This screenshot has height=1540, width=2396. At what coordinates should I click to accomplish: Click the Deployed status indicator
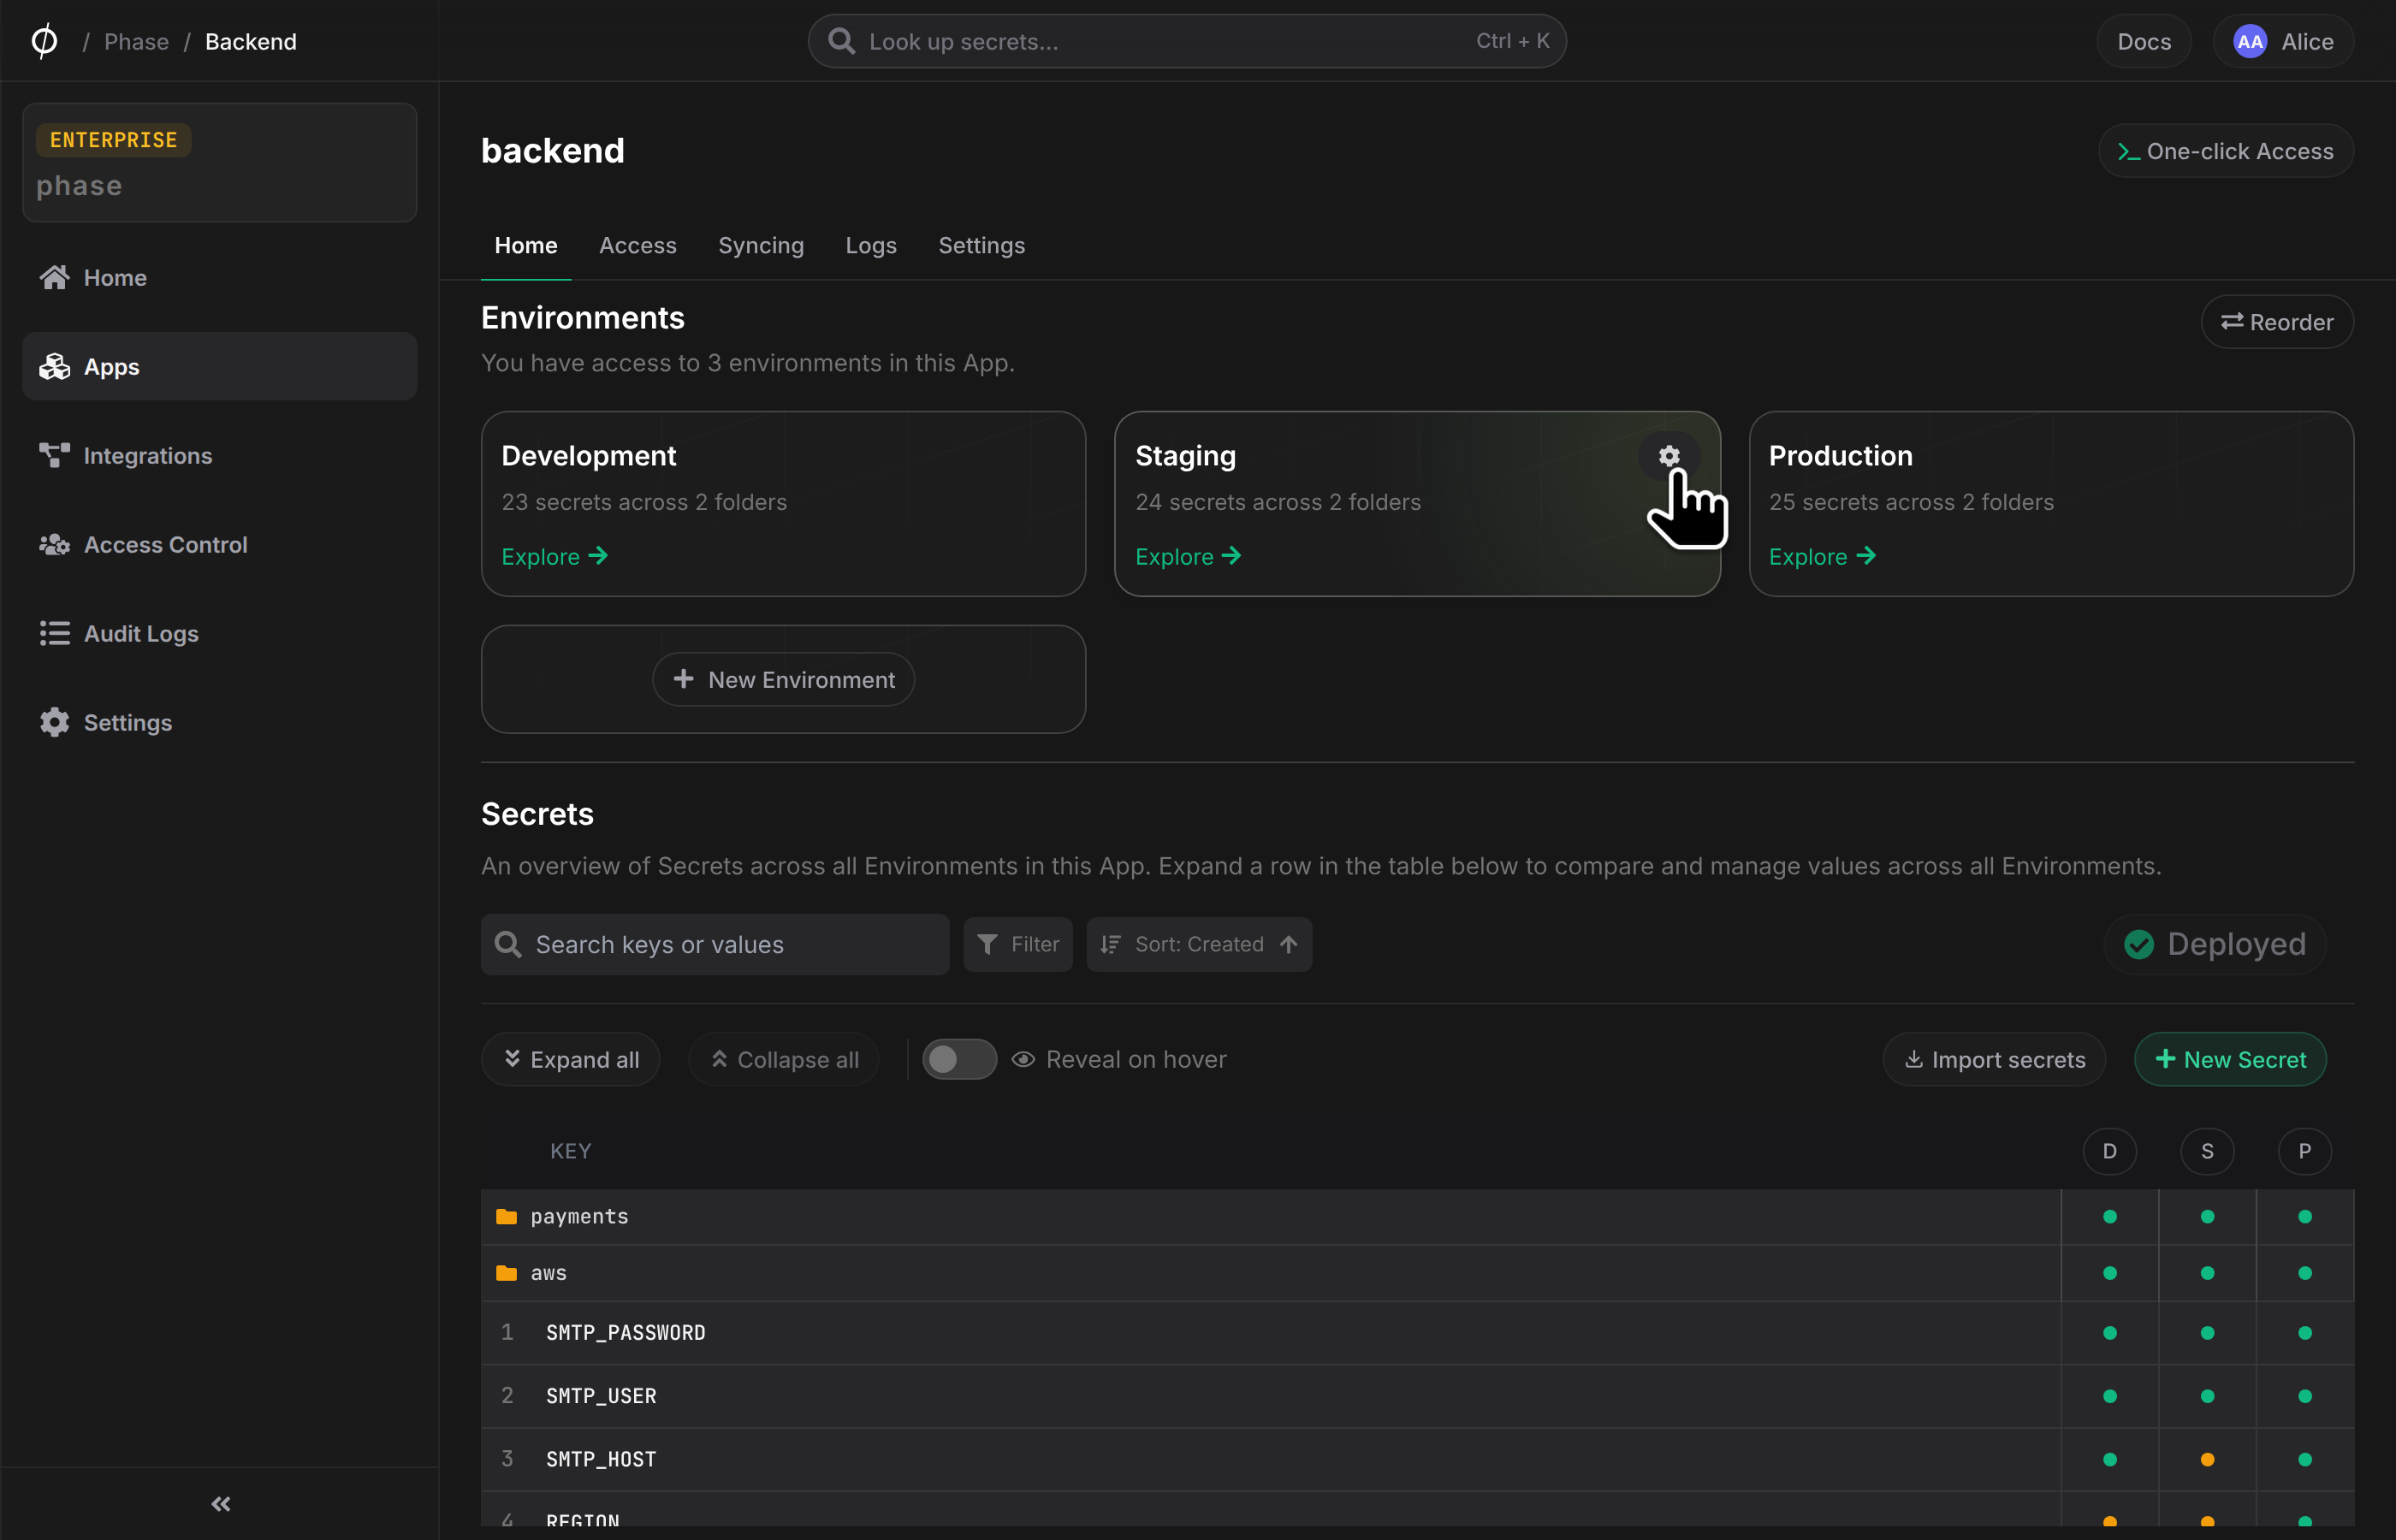[x=2215, y=944]
